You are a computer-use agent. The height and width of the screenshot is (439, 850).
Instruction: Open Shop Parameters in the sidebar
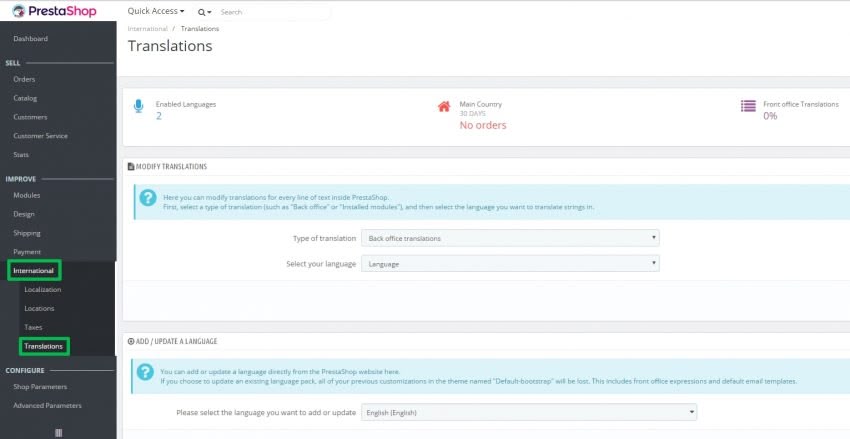click(40, 387)
